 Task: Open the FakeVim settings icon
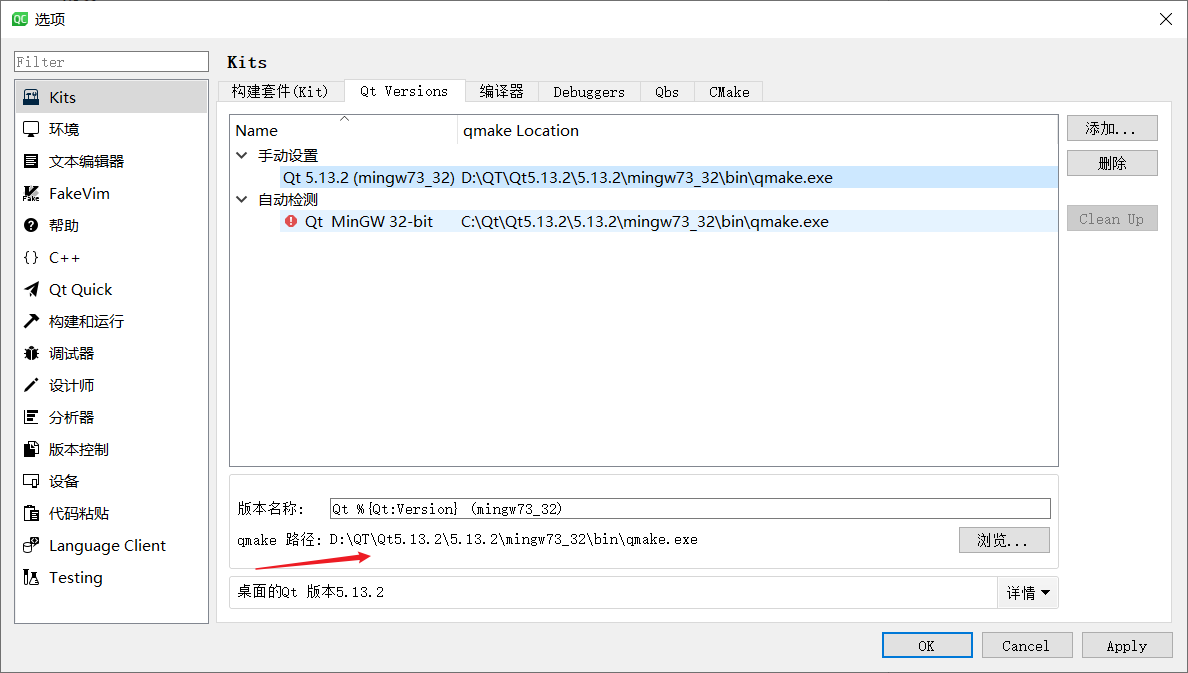click(x=33, y=192)
